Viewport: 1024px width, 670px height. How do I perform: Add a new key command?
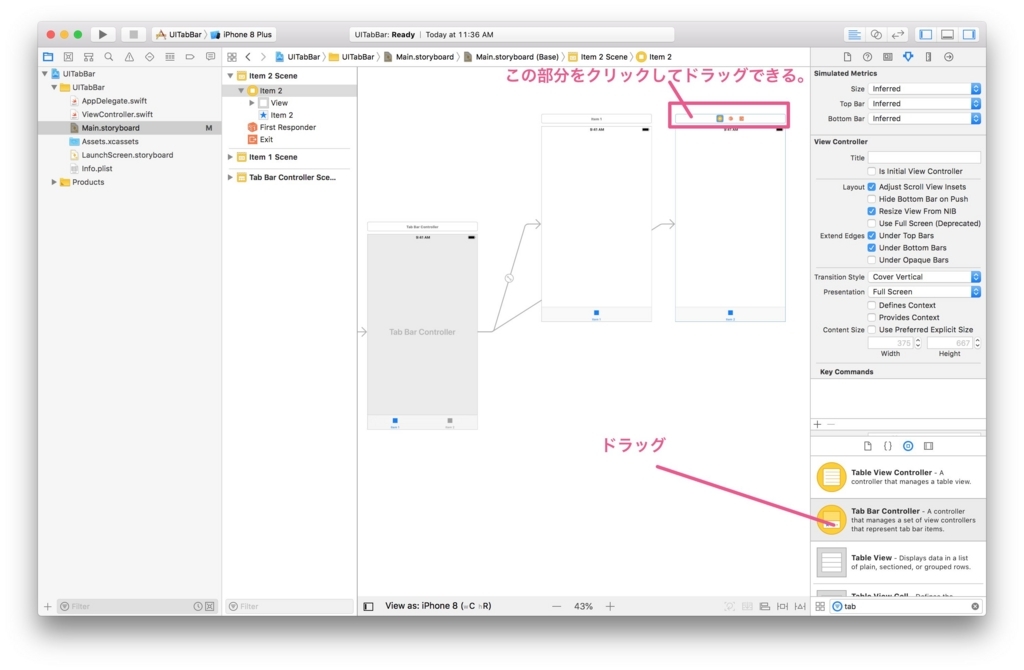(818, 424)
